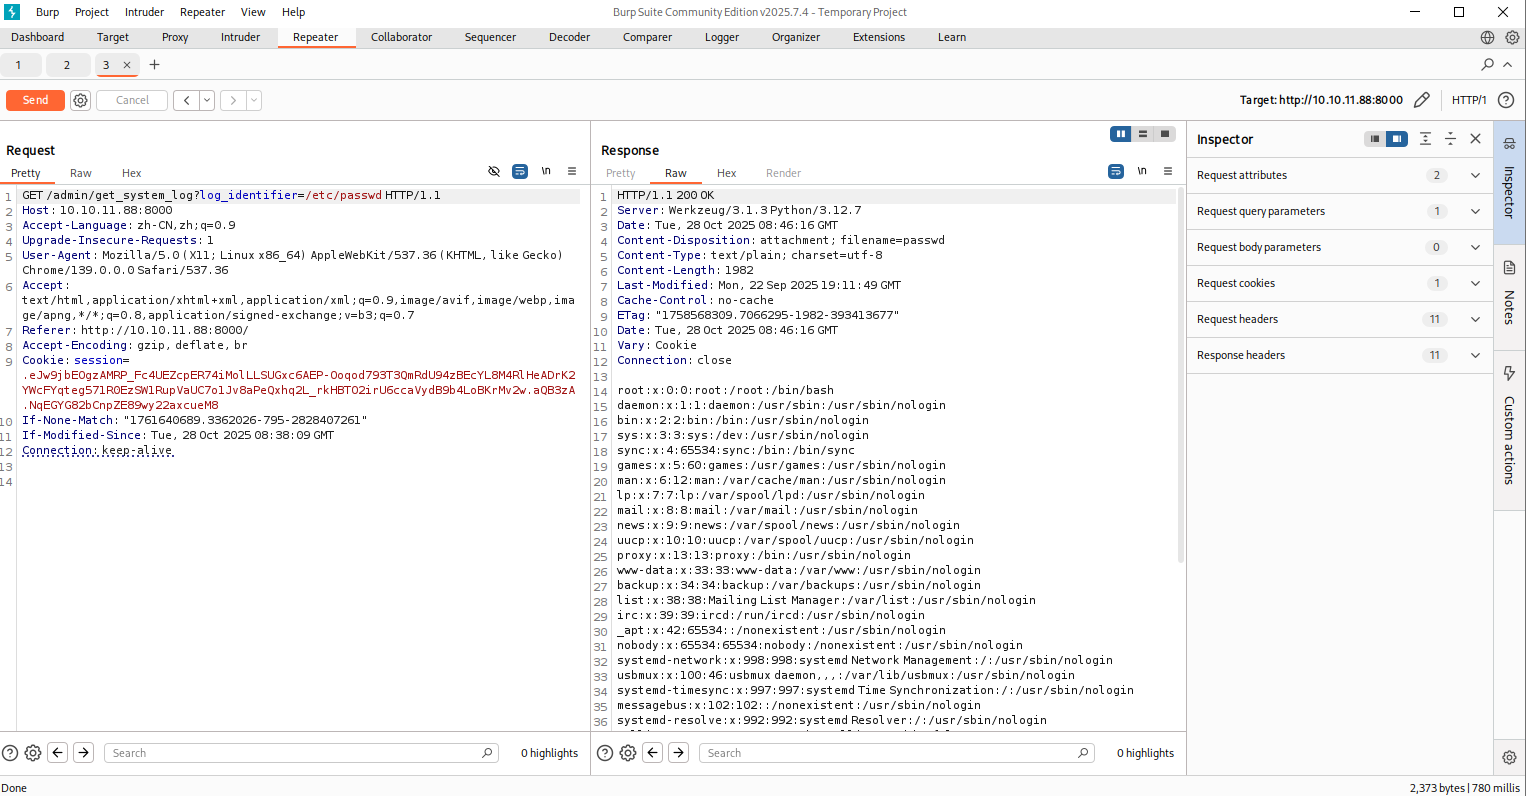Click the Cancel button
The height and width of the screenshot is (796, 1526).
click(x=132, y=100)
